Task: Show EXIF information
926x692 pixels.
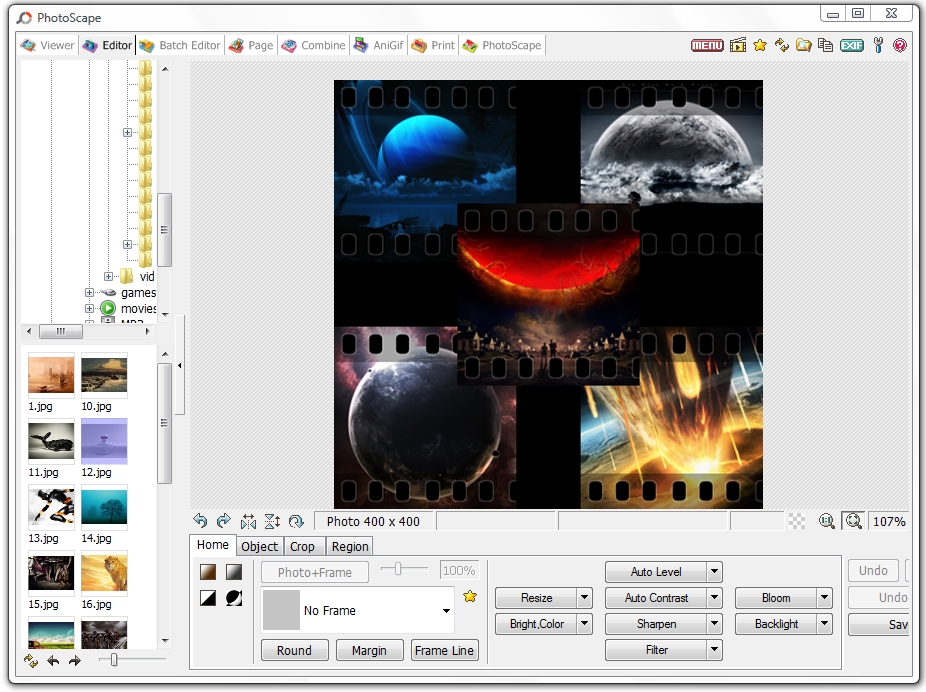Action: click(x=852, y=45)
